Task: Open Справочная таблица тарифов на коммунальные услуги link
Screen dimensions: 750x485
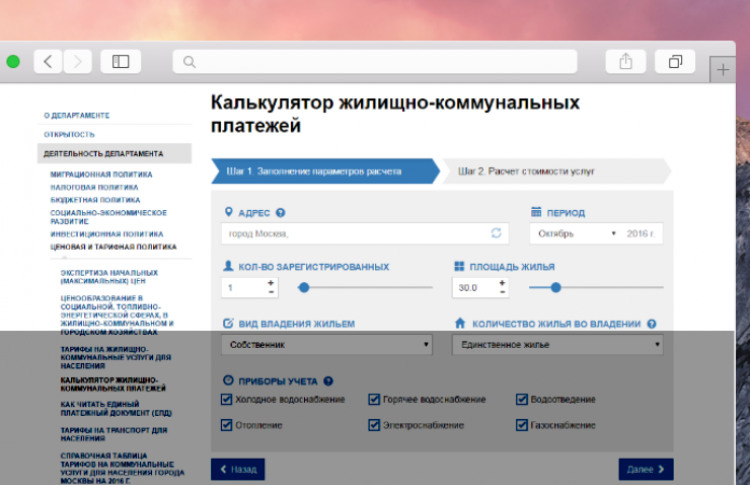Action: [x=122, y=468]
